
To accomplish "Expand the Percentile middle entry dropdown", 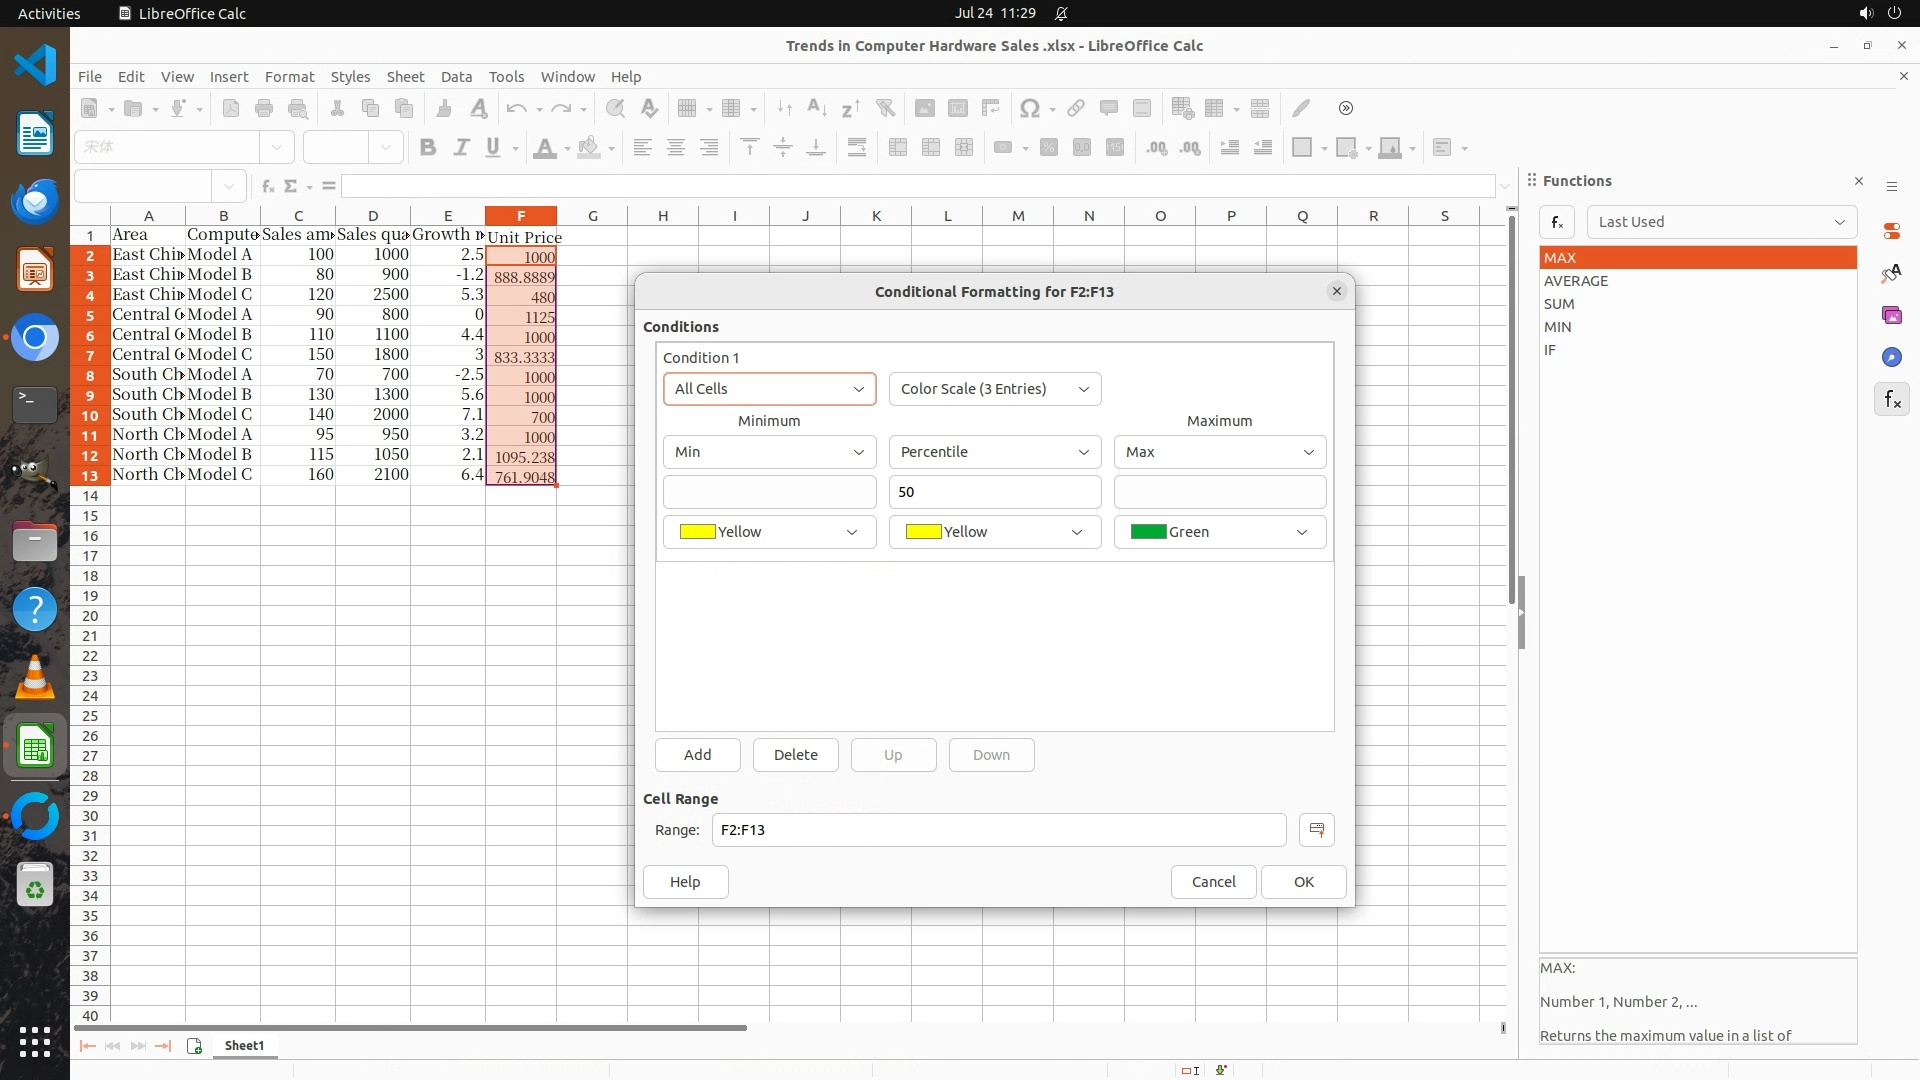I will click(x=994, y=452).
